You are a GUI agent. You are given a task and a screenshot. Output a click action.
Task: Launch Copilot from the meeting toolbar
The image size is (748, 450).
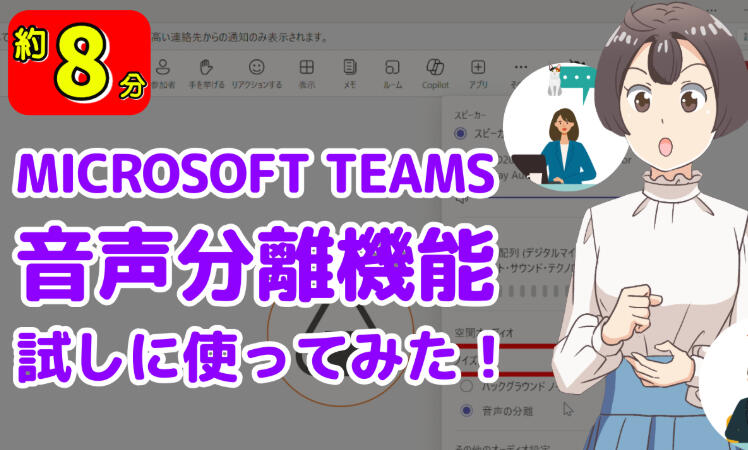(435, 68)
